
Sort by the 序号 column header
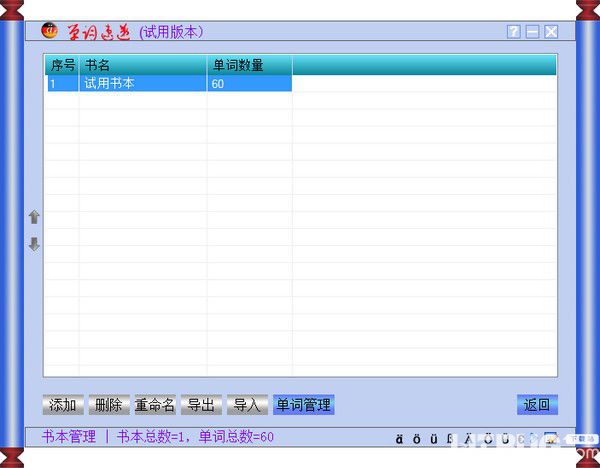[62, 65]
